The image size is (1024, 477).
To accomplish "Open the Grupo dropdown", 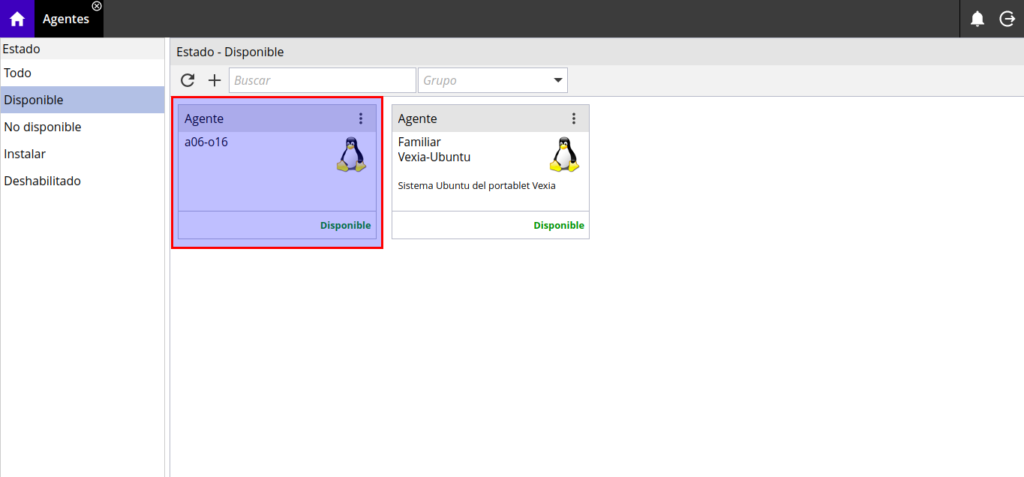I will 492,80.
